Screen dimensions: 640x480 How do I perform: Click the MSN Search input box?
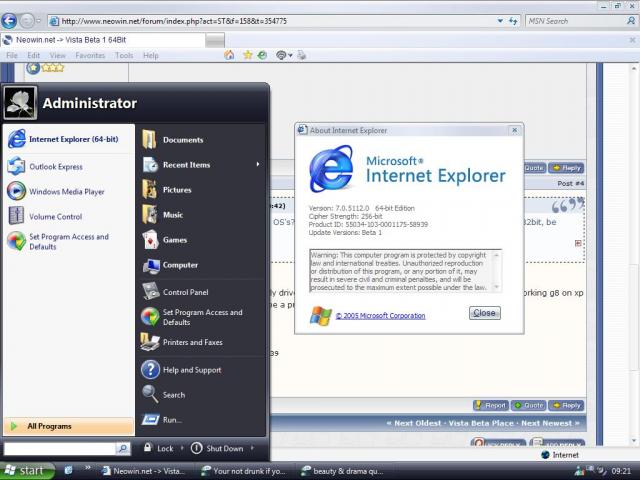[x=576, y=21]
